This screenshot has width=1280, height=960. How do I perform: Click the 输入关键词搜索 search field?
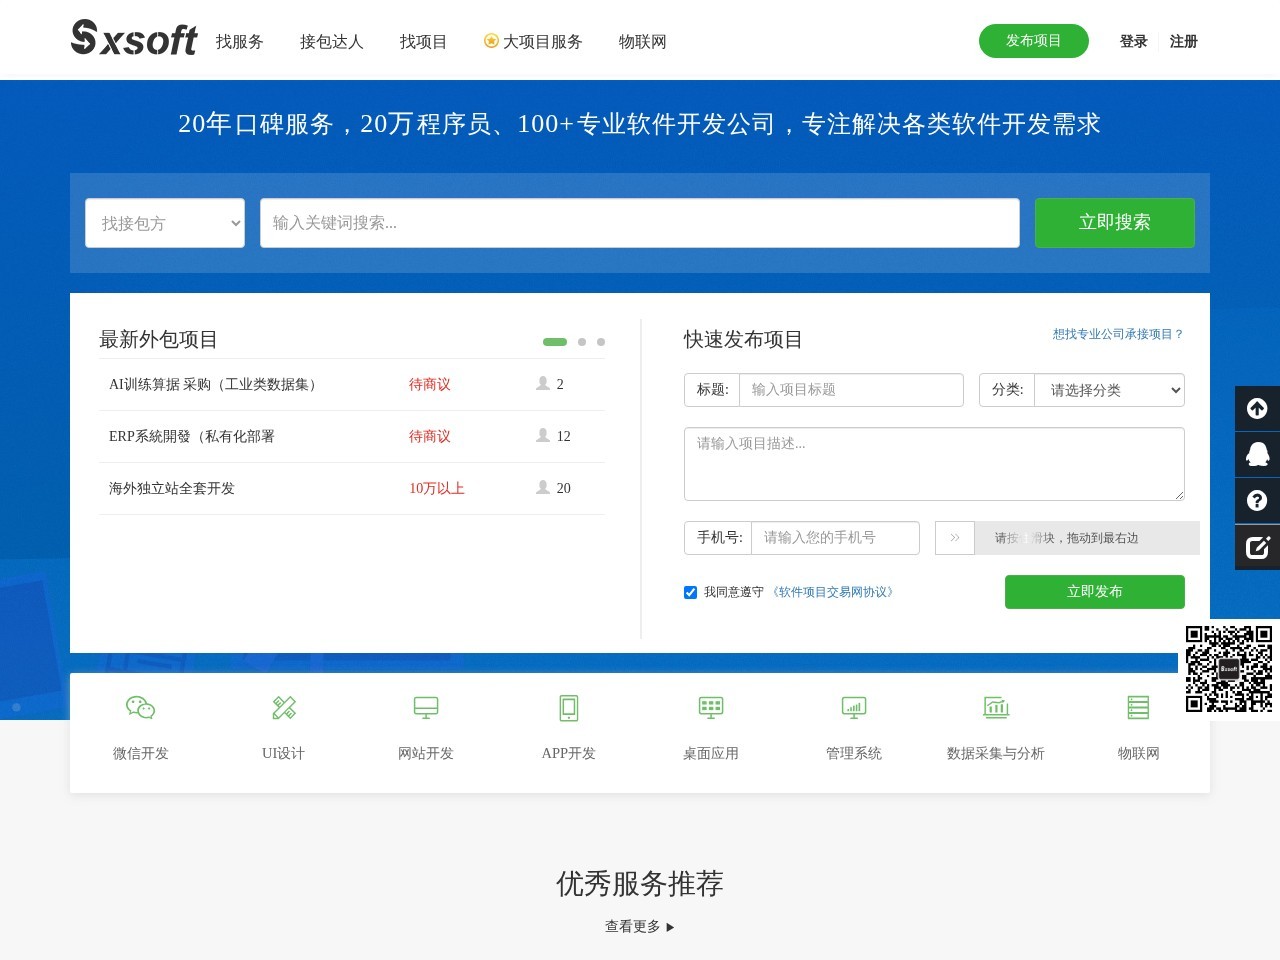pos(640,223)
